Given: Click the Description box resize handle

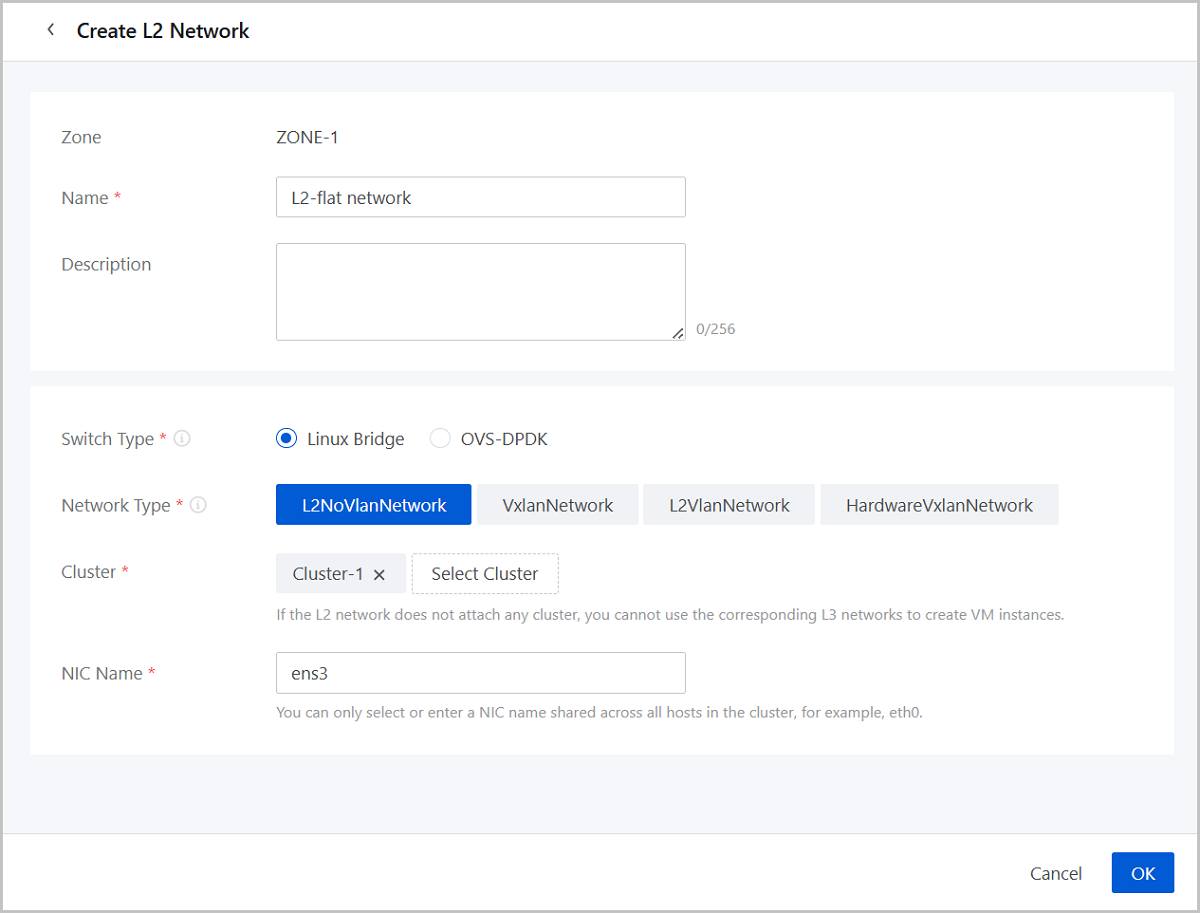Looking at the screenshot, I should click(x=678, y=333).
